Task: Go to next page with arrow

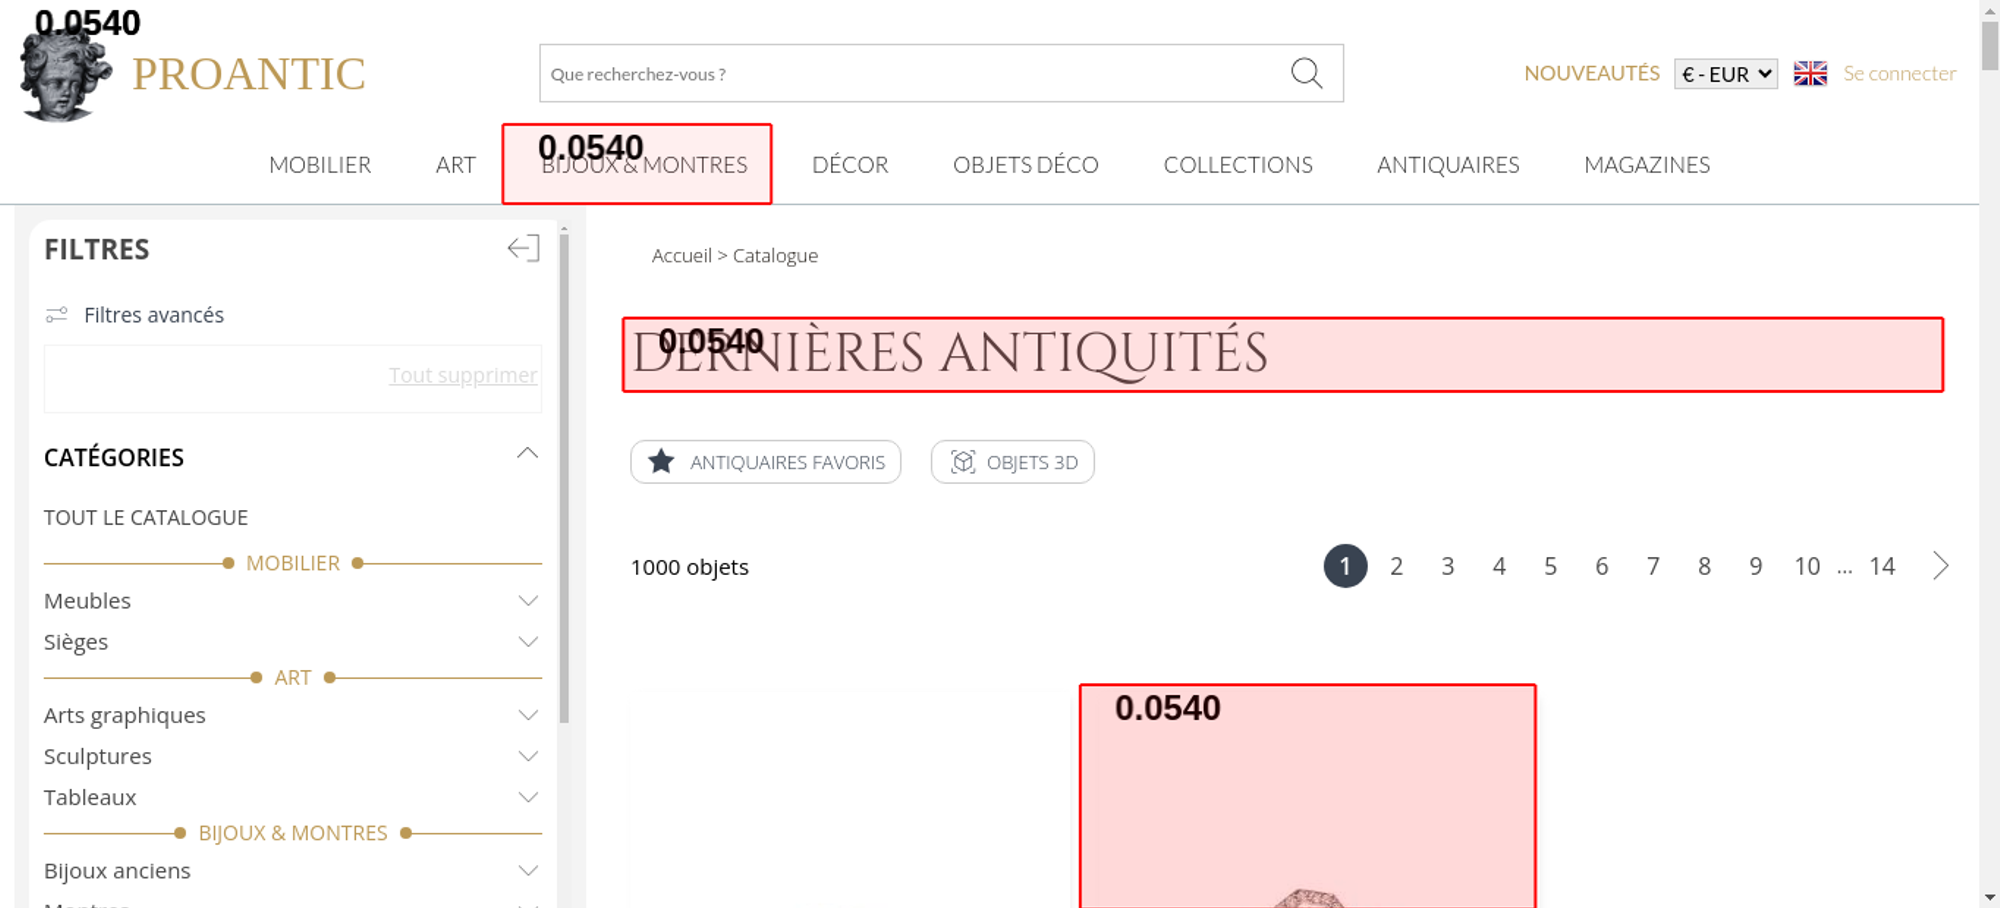Action: 1940,566
